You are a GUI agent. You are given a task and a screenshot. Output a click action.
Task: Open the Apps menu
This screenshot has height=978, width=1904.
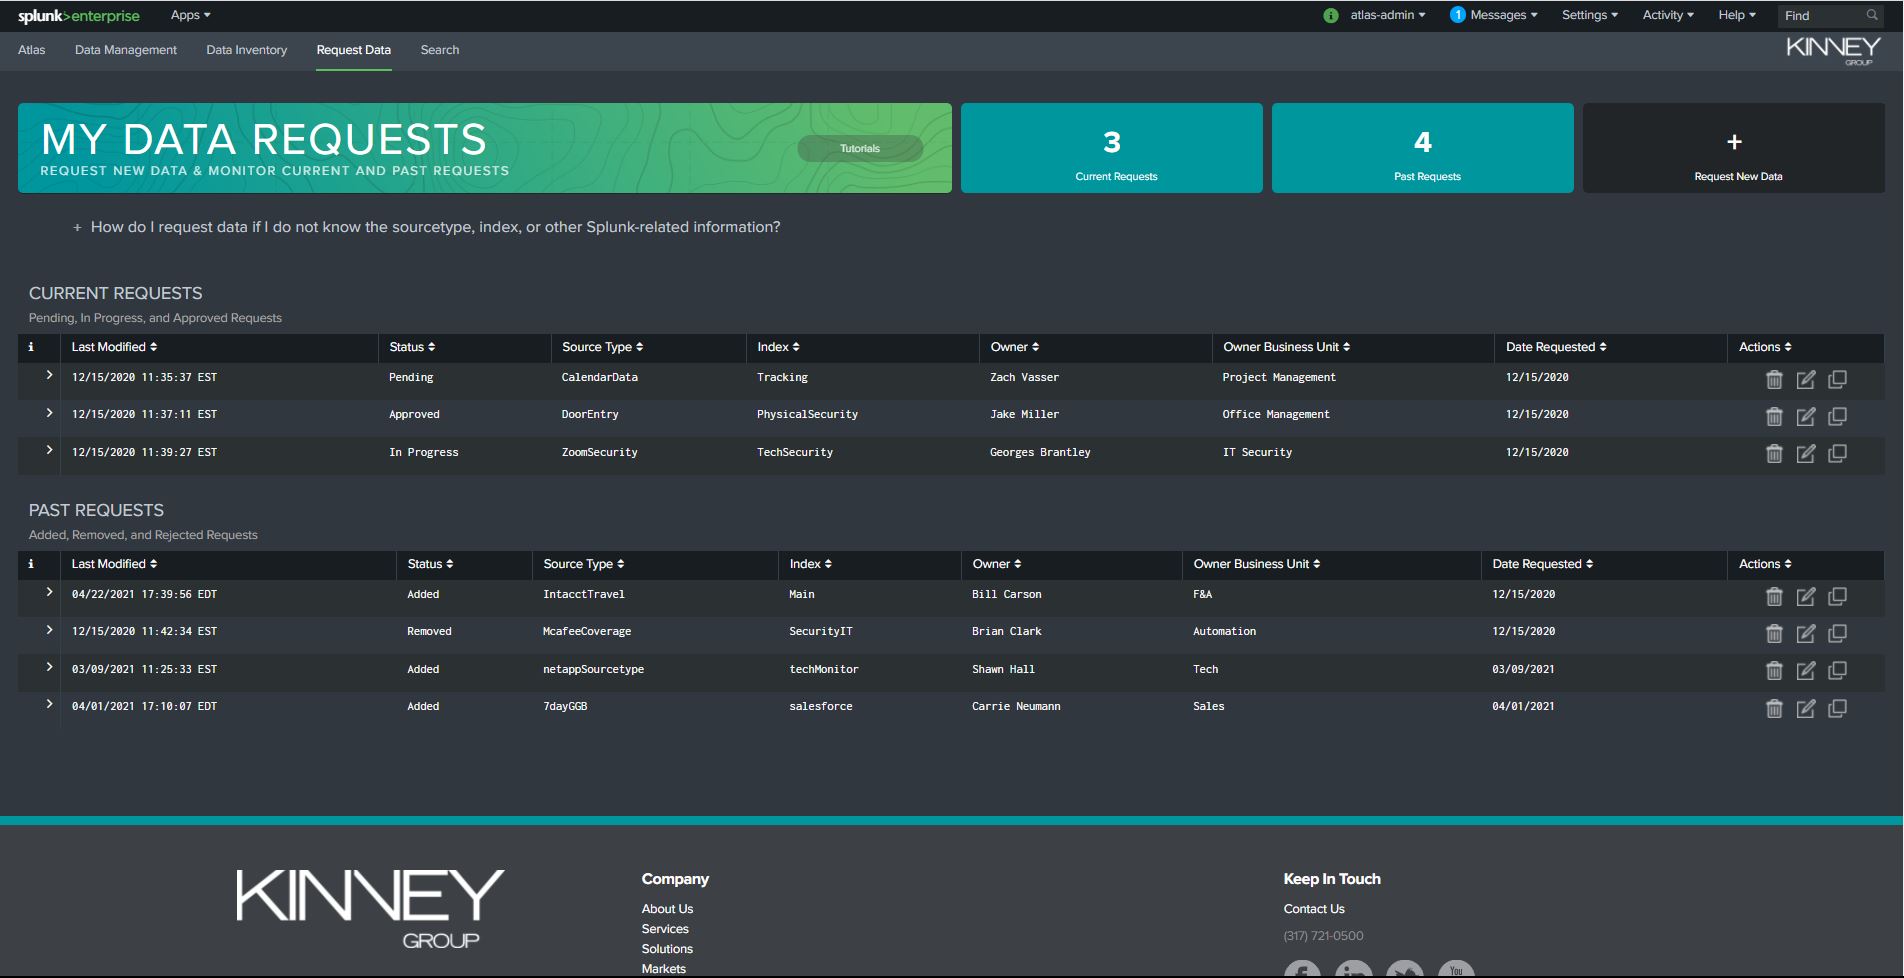tap(188, 14)
